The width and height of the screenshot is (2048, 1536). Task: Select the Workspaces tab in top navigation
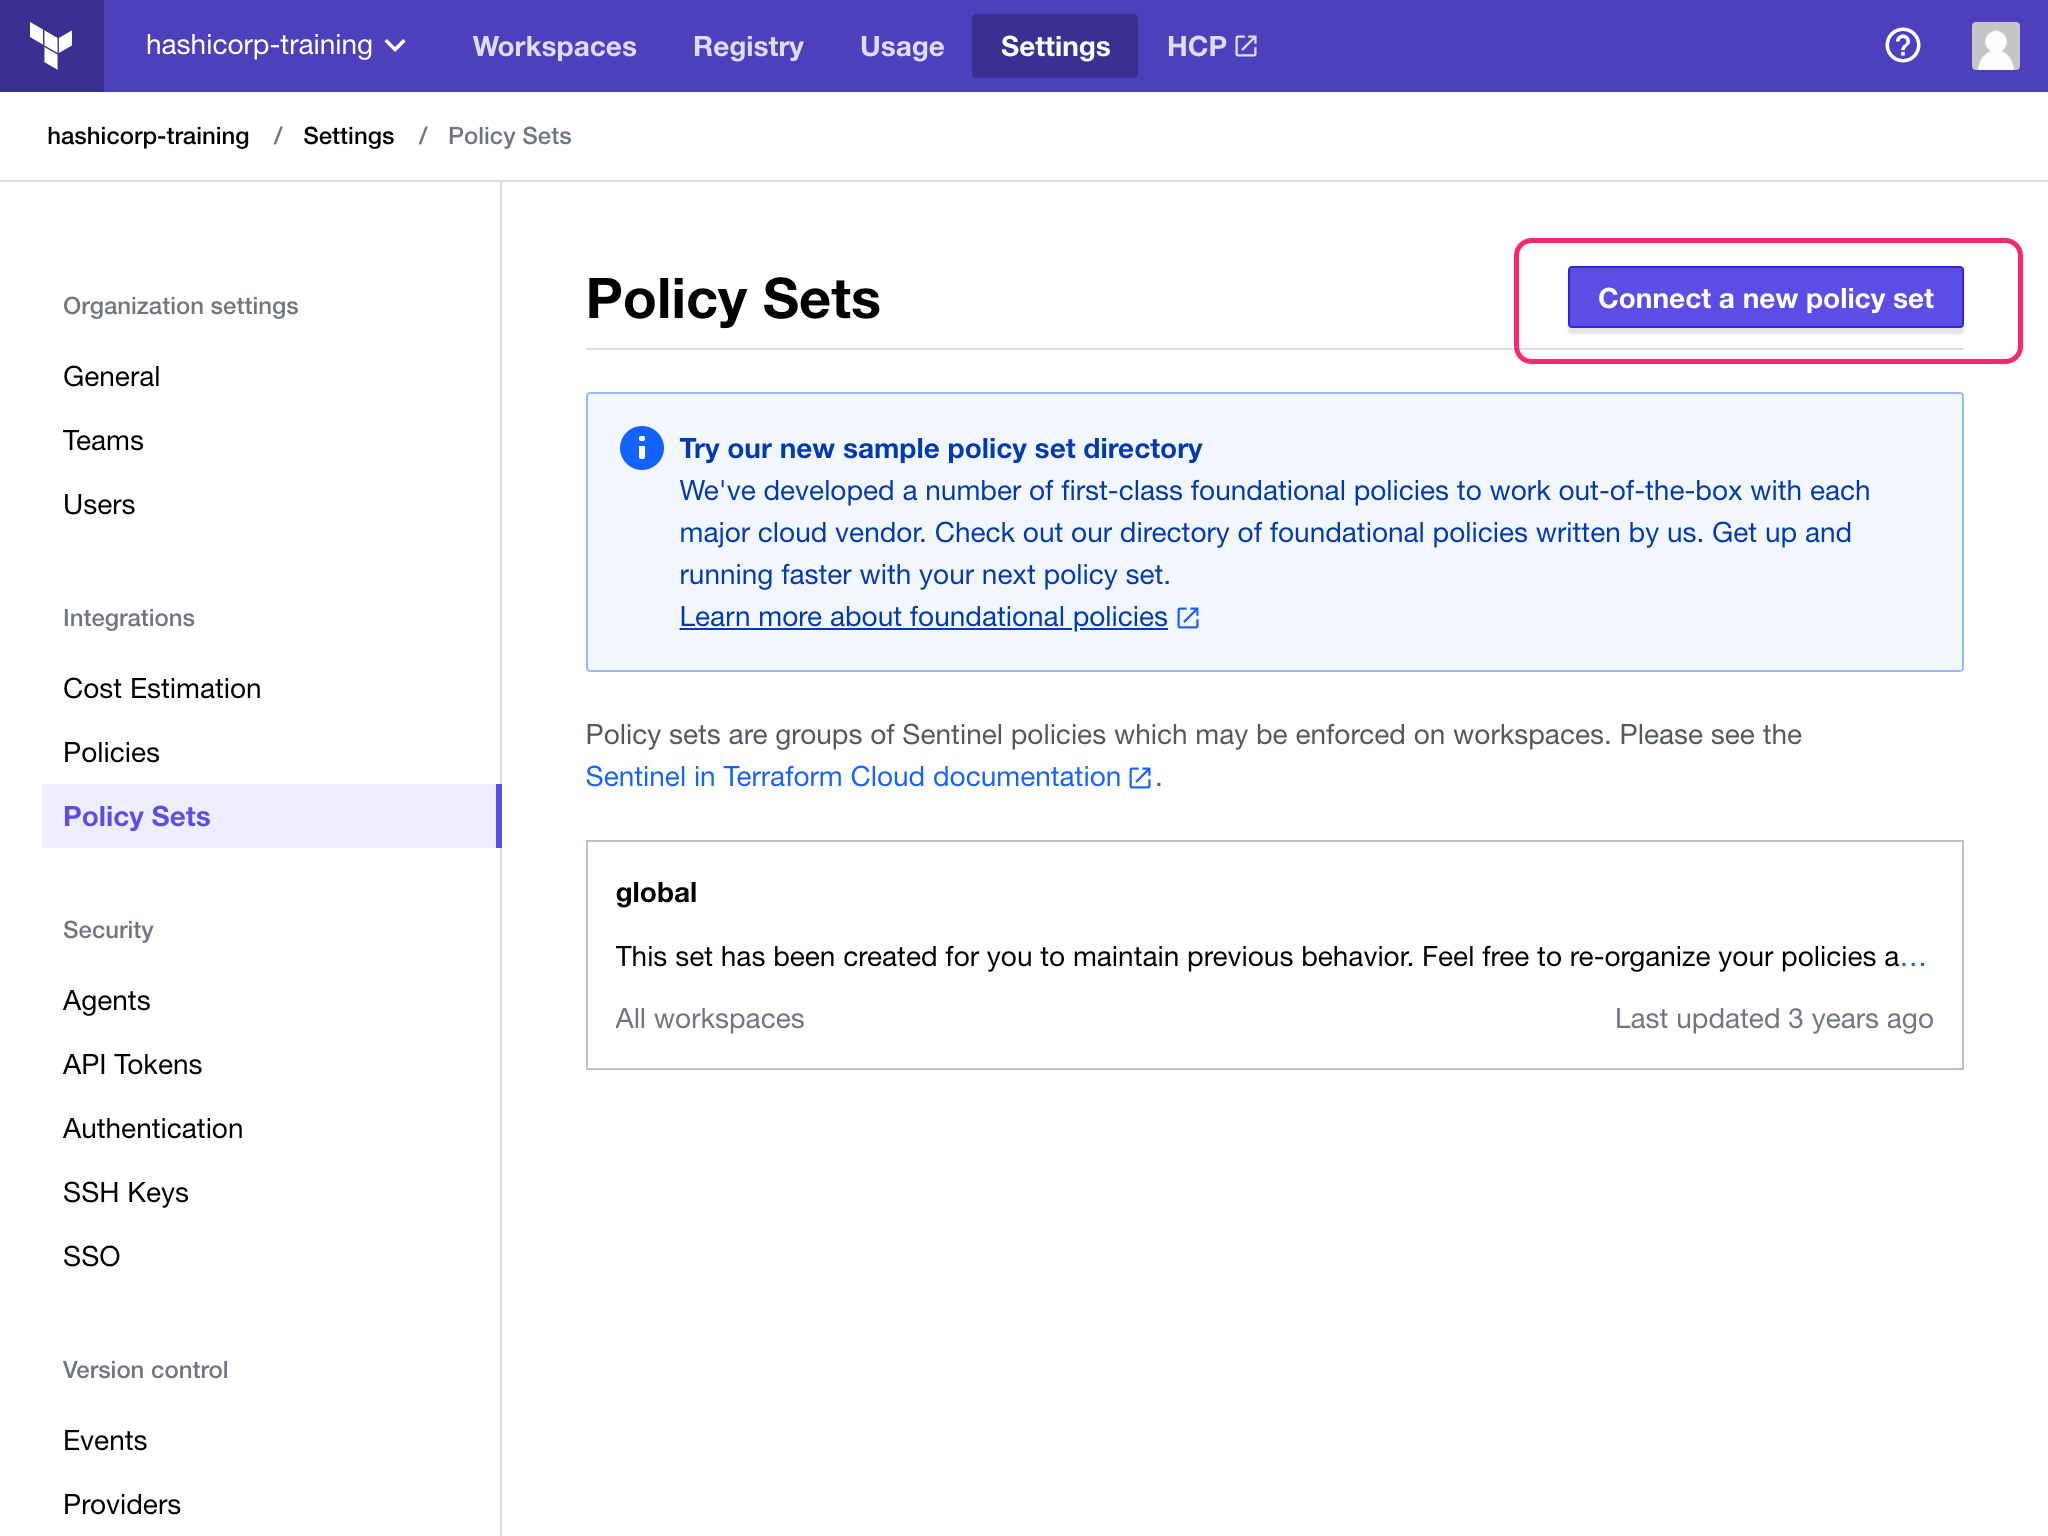[x=555, y=45]
